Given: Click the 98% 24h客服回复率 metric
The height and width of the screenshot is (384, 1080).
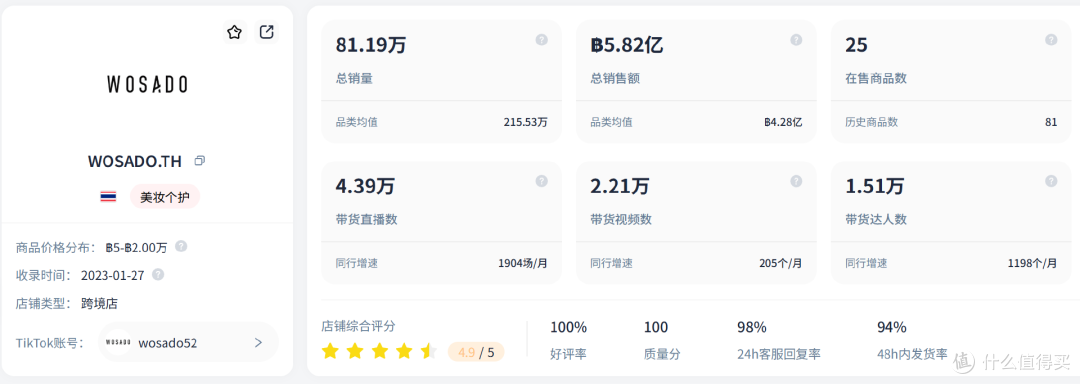Looking at the screenshot, I should tap(778, 341).
